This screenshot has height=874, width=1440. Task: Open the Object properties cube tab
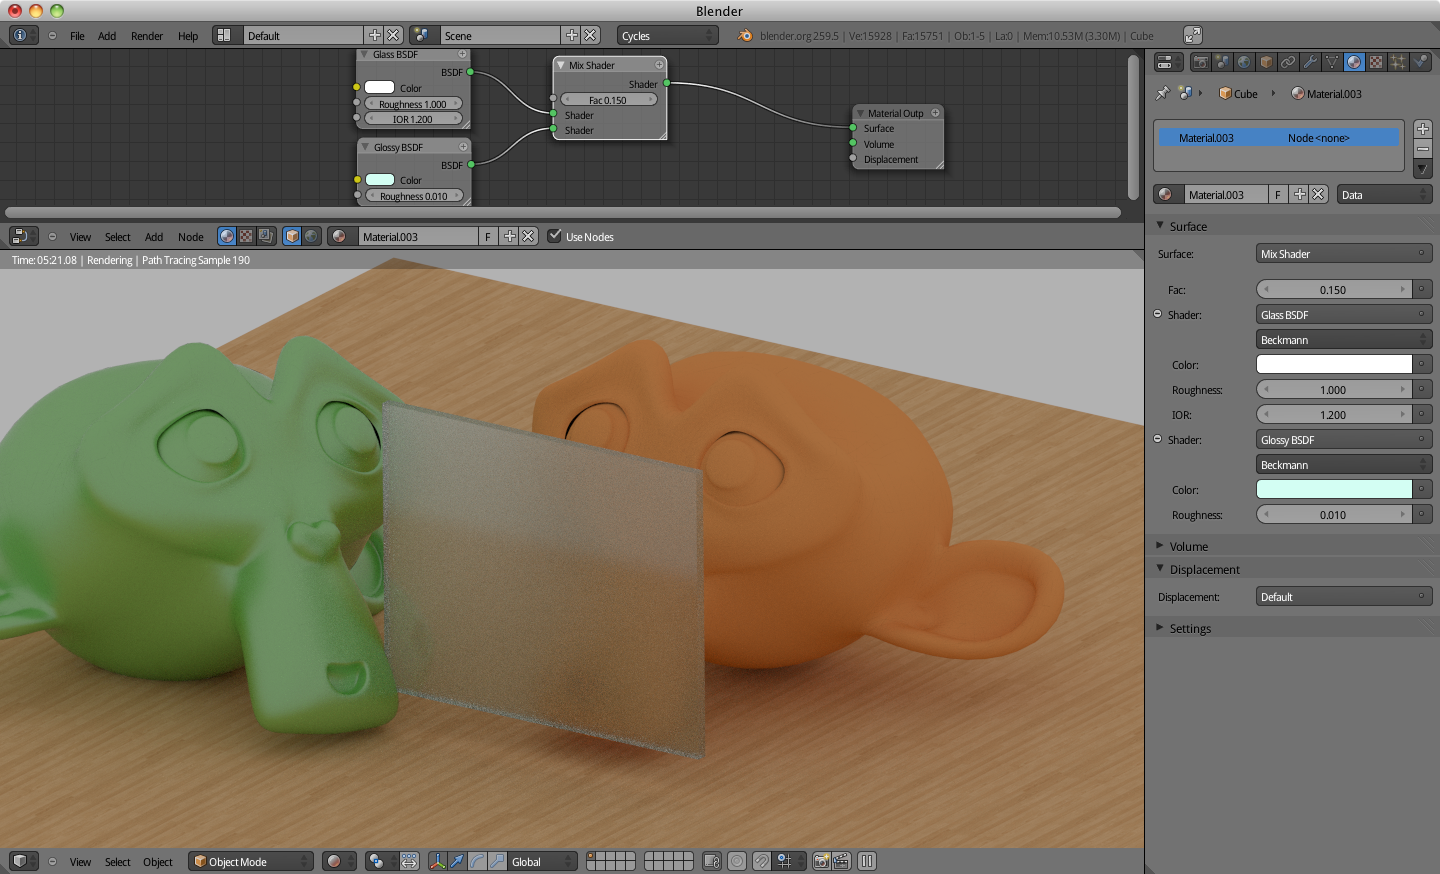pos(1266,62)
